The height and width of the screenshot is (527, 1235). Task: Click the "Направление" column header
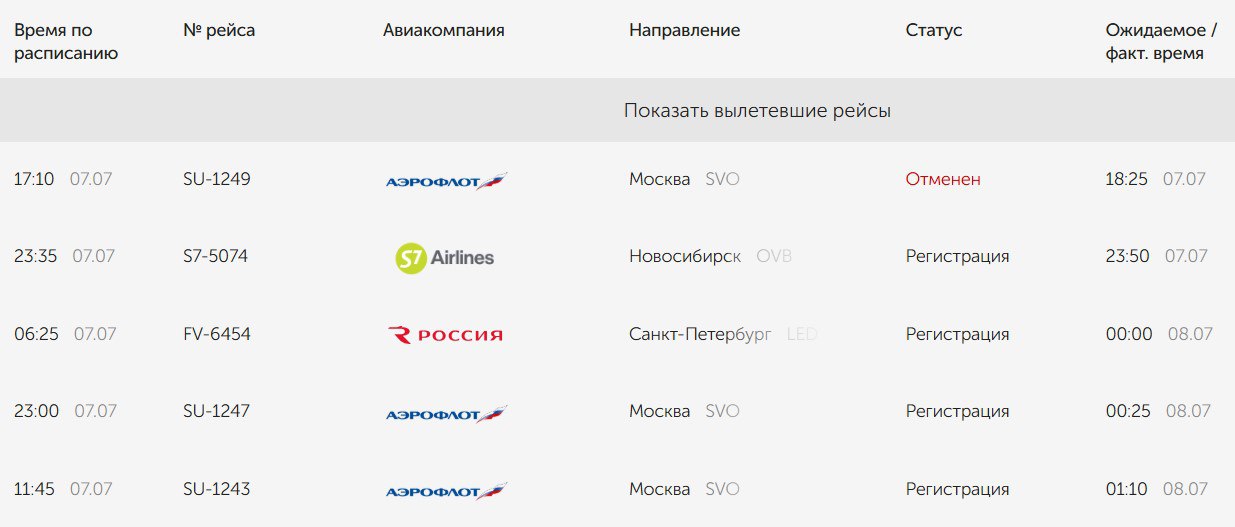tap(685, 30)
